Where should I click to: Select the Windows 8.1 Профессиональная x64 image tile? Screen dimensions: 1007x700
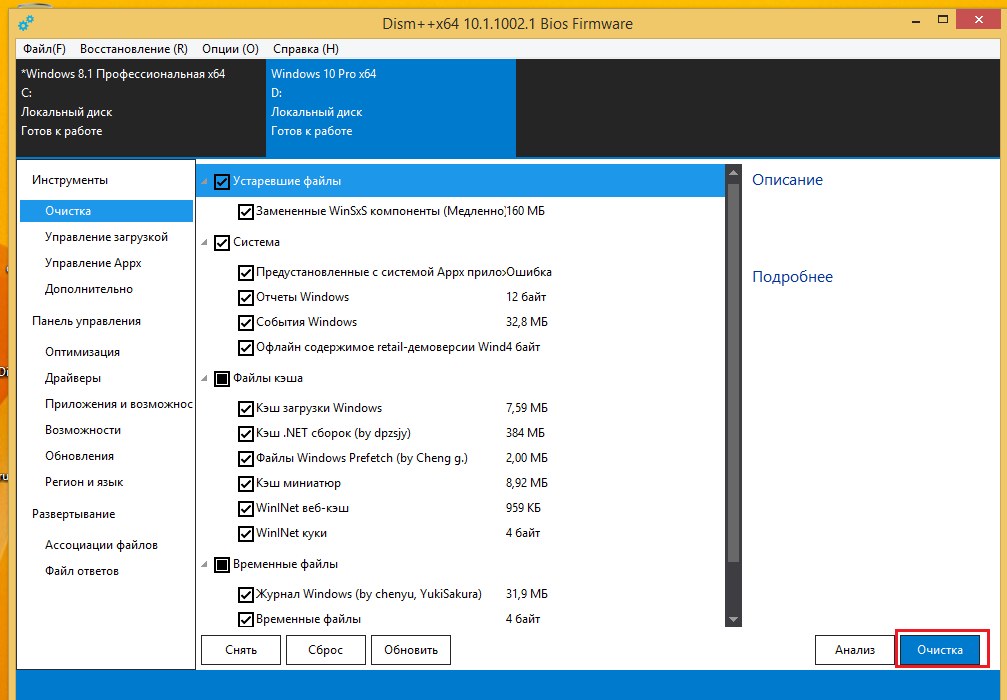(141, 108)
